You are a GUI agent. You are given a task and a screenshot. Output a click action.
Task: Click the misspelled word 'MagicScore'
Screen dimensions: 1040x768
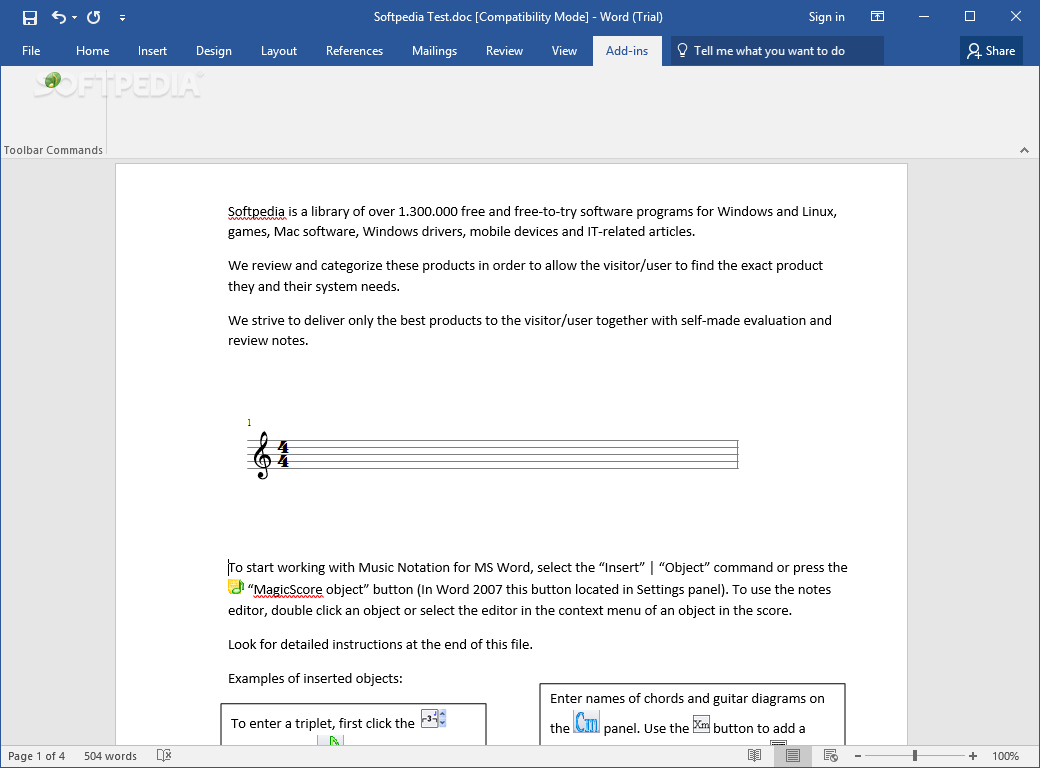tap(288, 590)
